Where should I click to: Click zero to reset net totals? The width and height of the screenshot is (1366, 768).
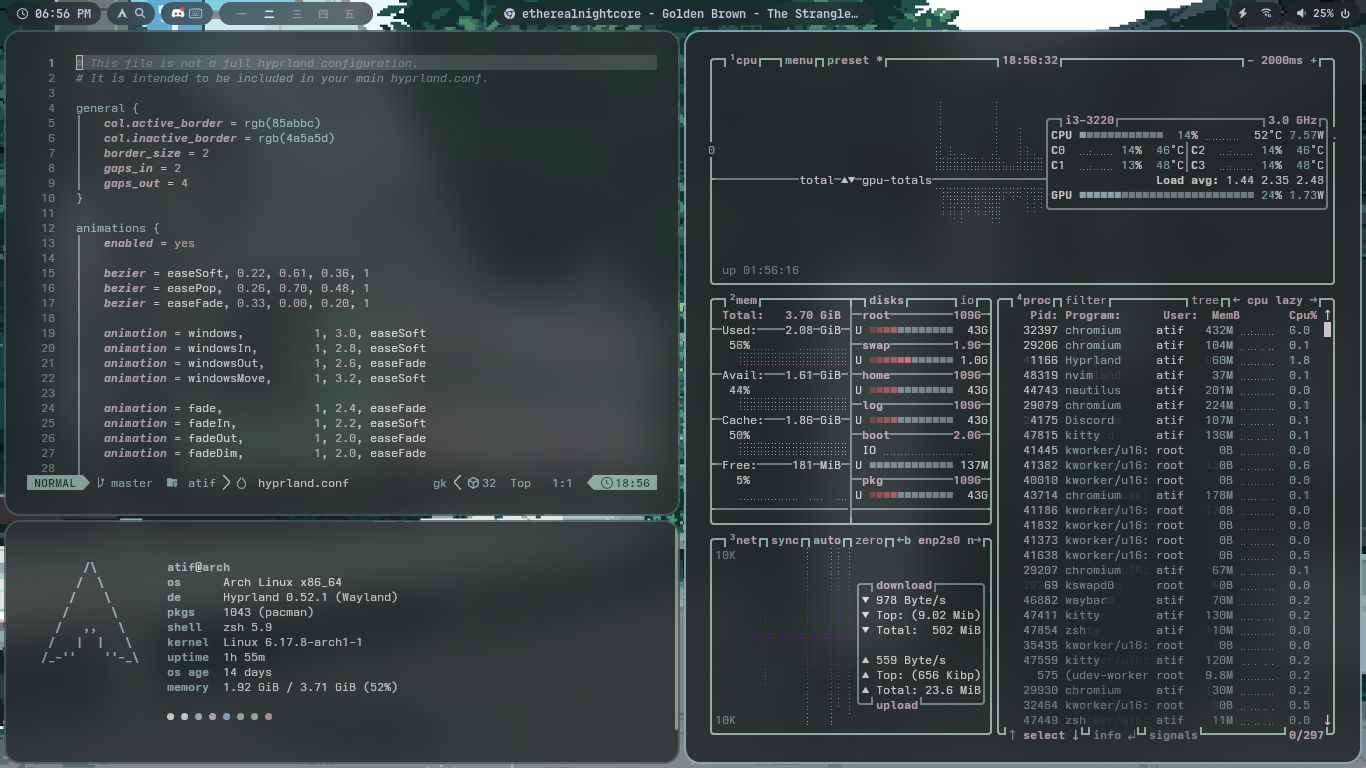(870, 540)
